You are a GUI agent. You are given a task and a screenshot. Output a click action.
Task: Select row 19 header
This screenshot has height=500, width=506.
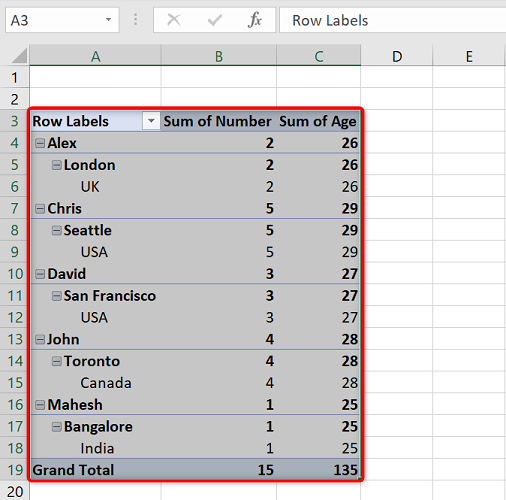[x=15, y=470]
